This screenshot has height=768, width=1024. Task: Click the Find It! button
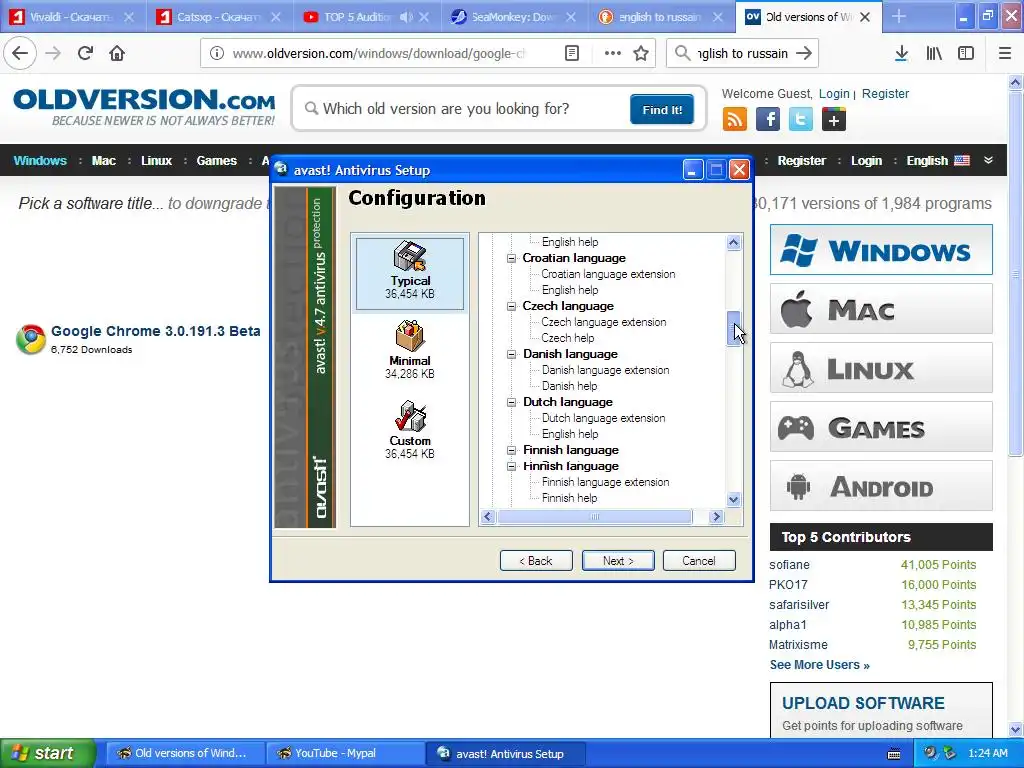662,110
